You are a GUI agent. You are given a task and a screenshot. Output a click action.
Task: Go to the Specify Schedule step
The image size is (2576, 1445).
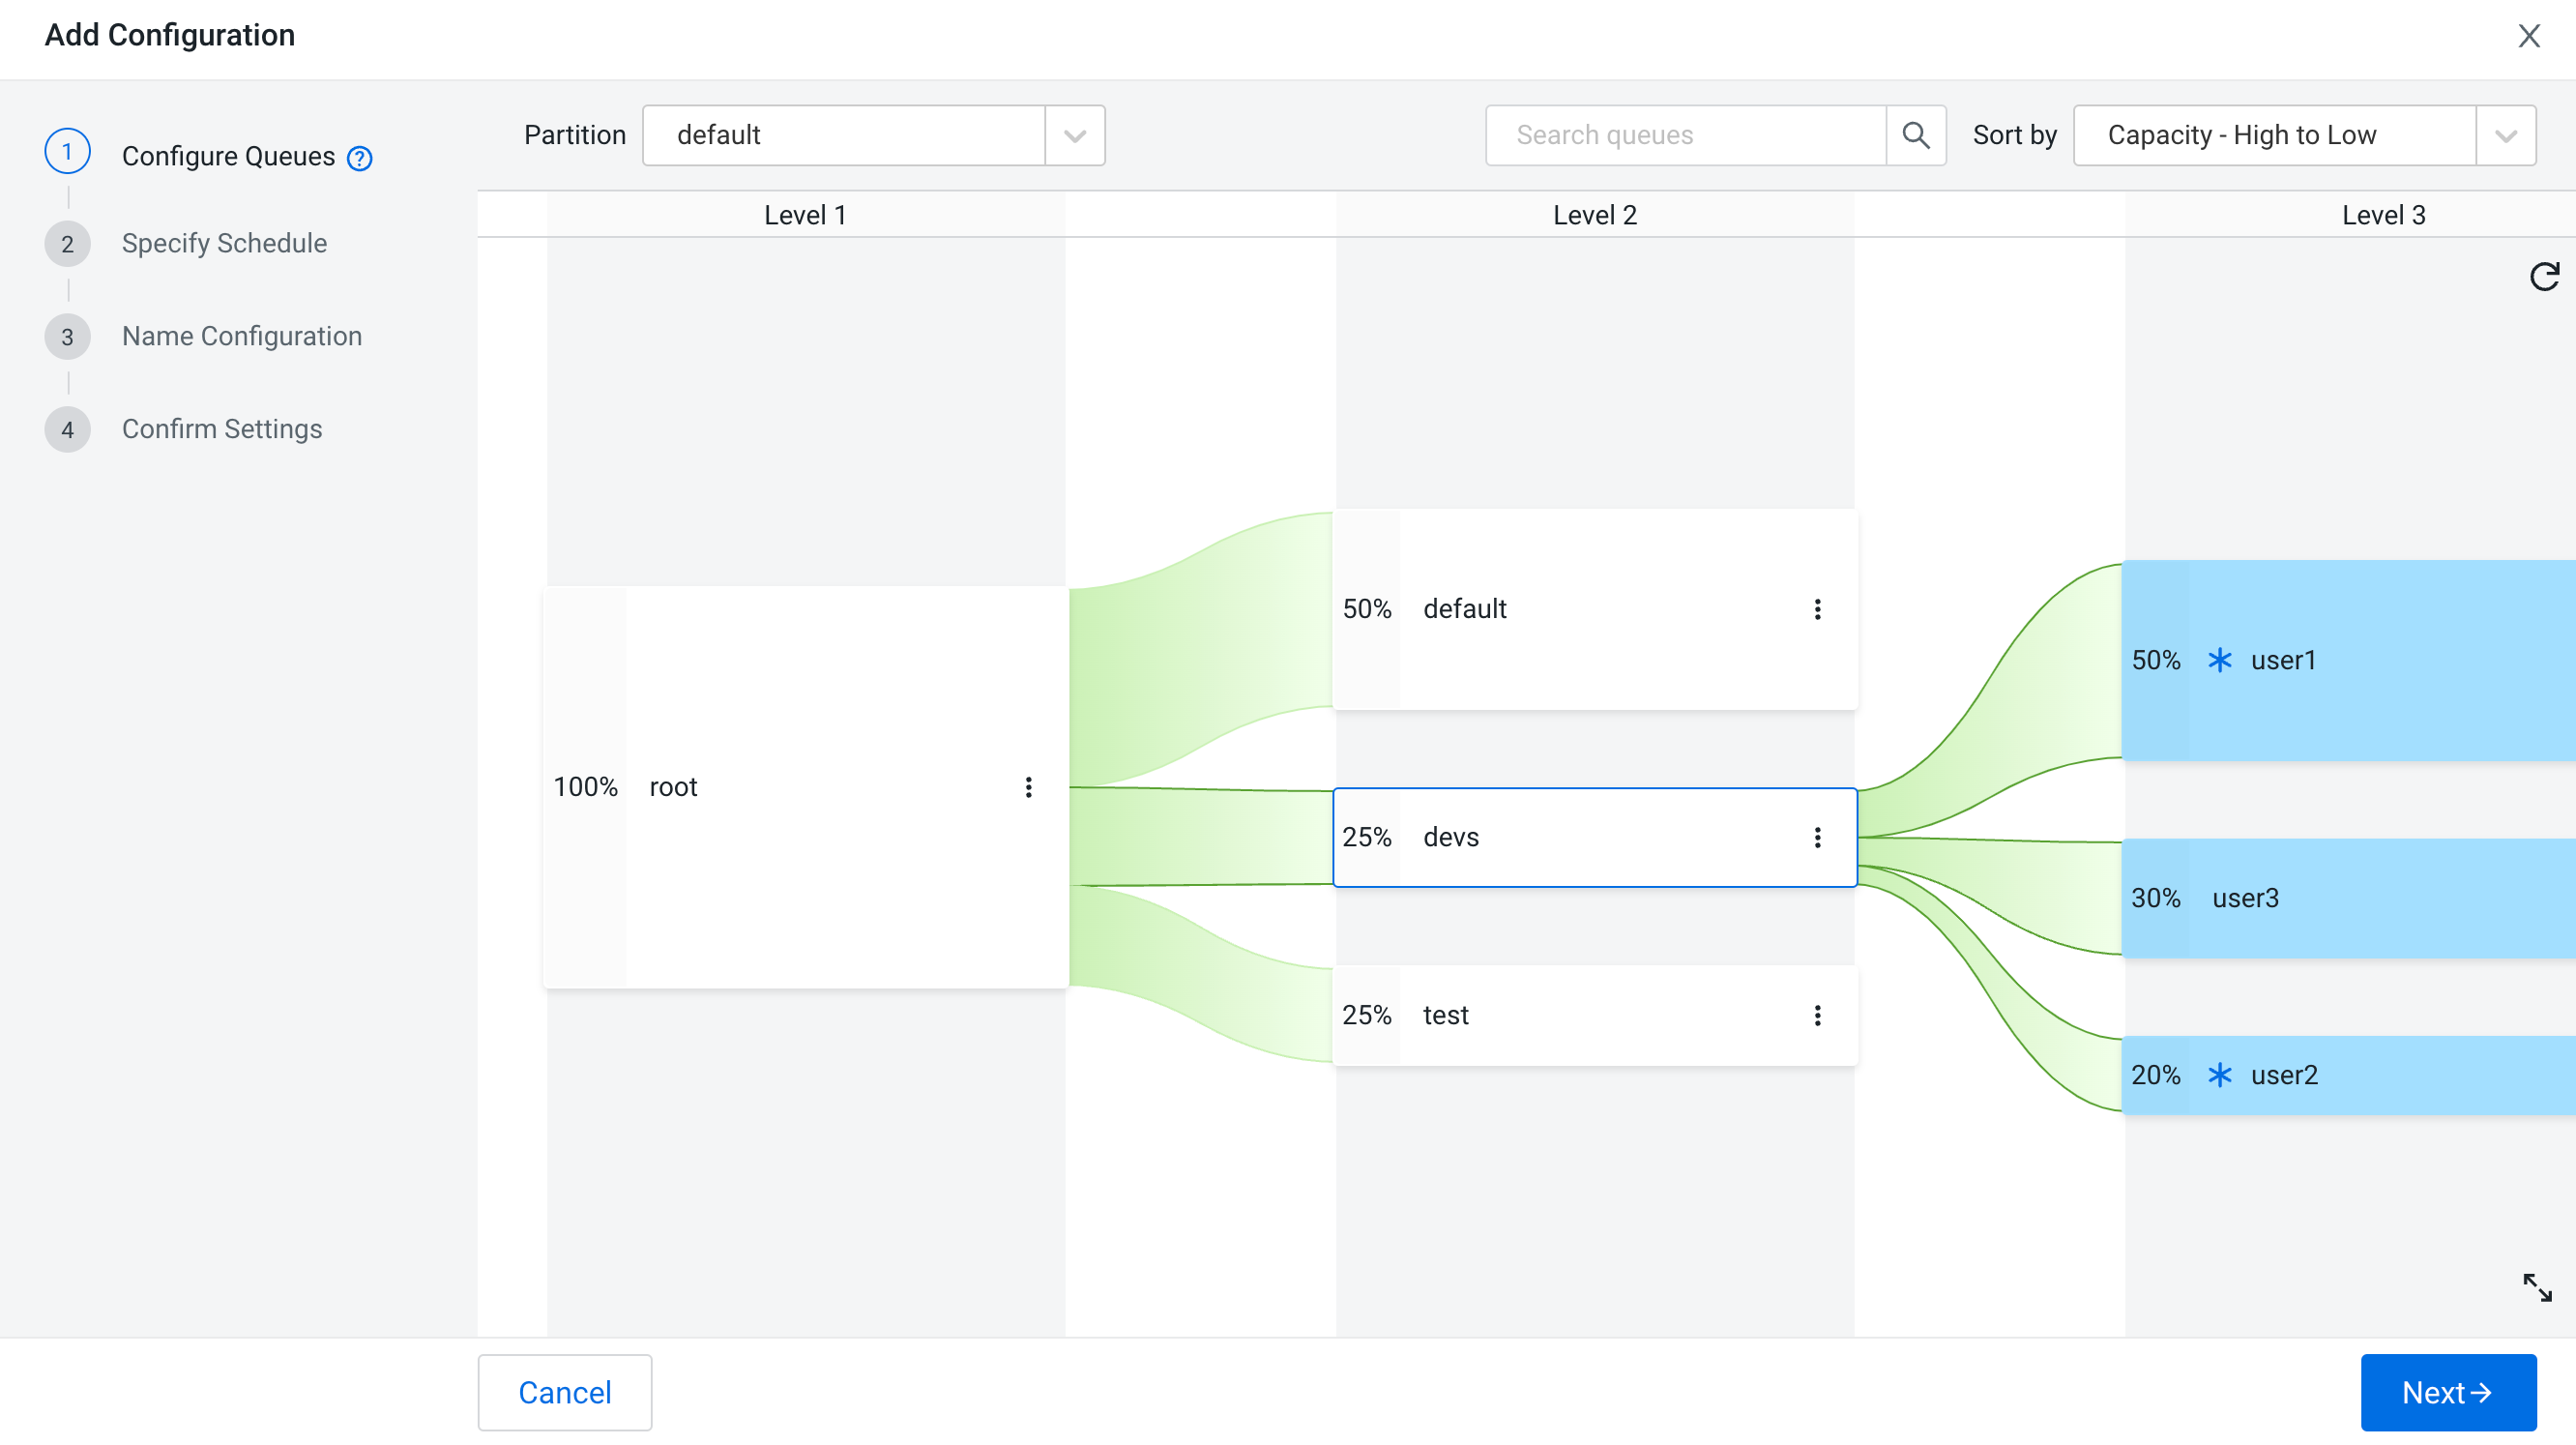224,243
